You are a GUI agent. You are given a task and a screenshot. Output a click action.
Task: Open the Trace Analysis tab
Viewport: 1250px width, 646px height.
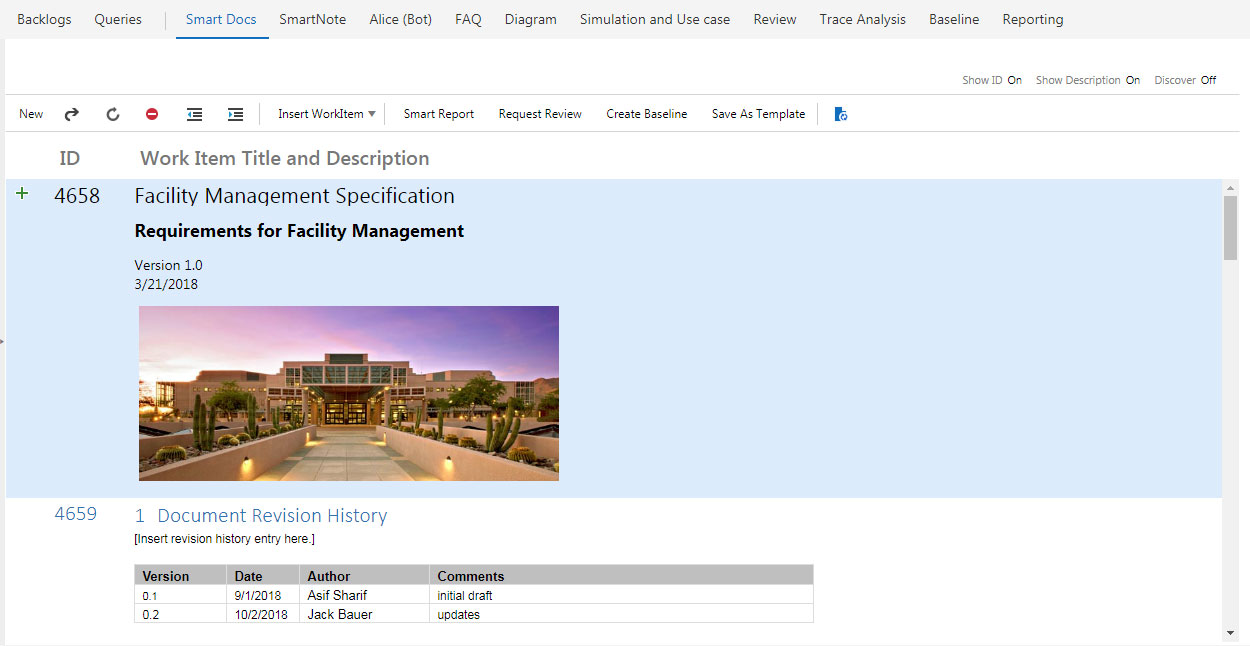tap(862, 19)
